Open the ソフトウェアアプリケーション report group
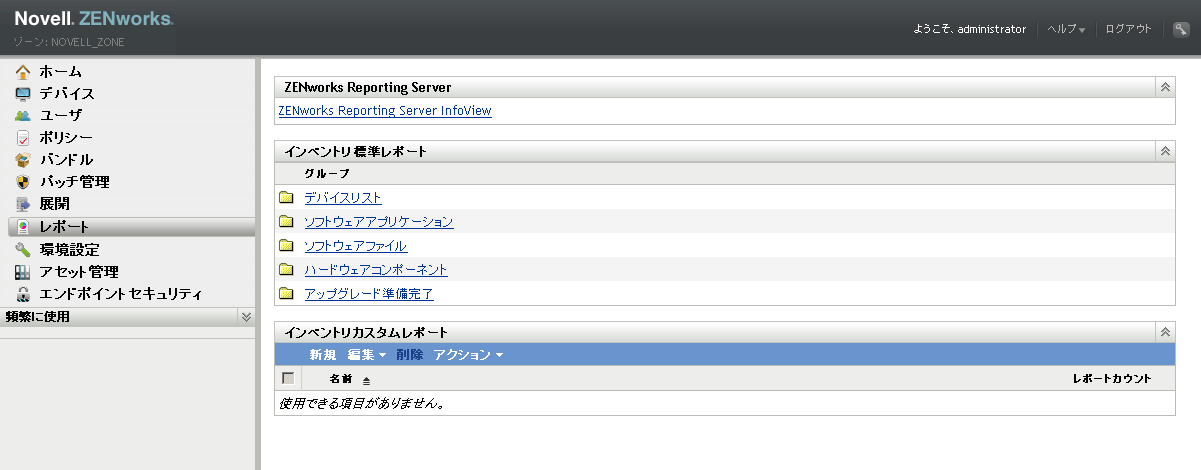Viewport: 1201px width, 470px height. click(379, 222)
